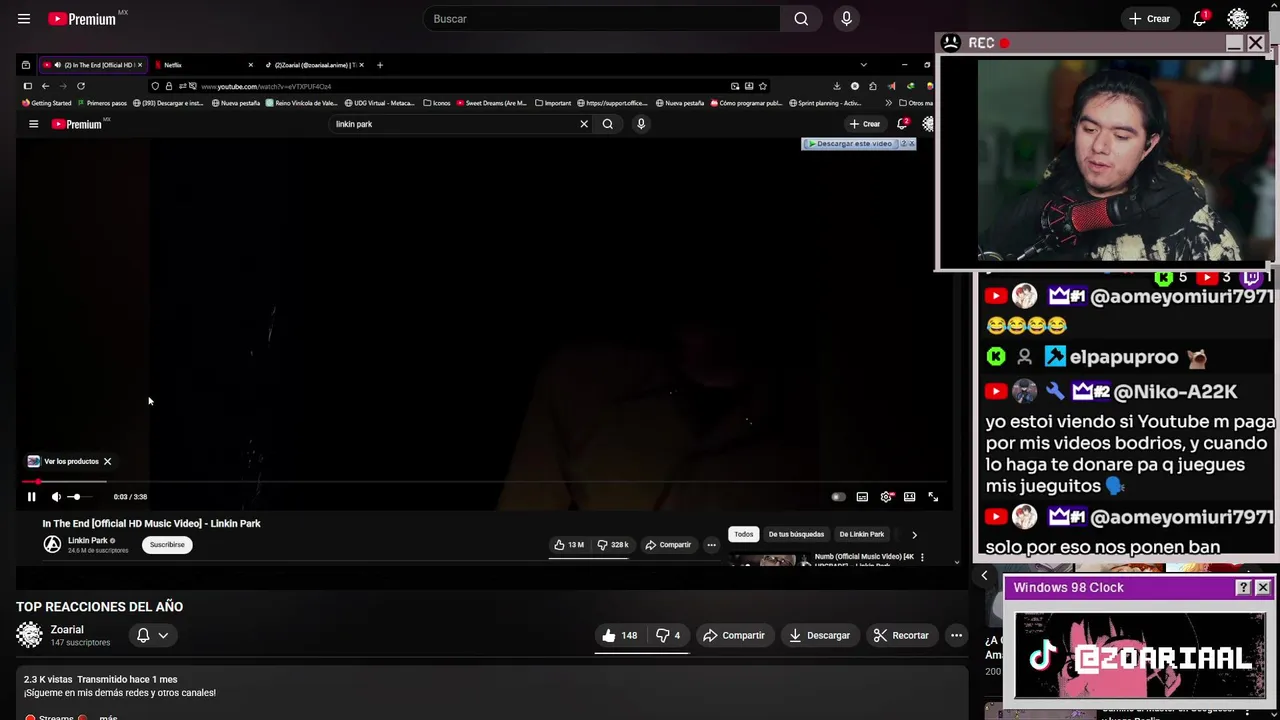
Task: Switch to the Netflix browser tab
Action: pyautogui.click(x=205, y=65)
